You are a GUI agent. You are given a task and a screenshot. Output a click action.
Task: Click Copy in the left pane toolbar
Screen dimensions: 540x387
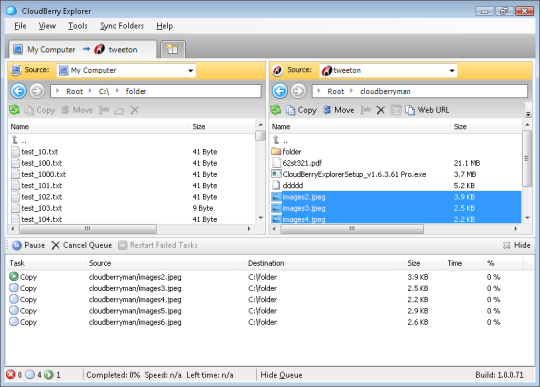tap(40, 110)
